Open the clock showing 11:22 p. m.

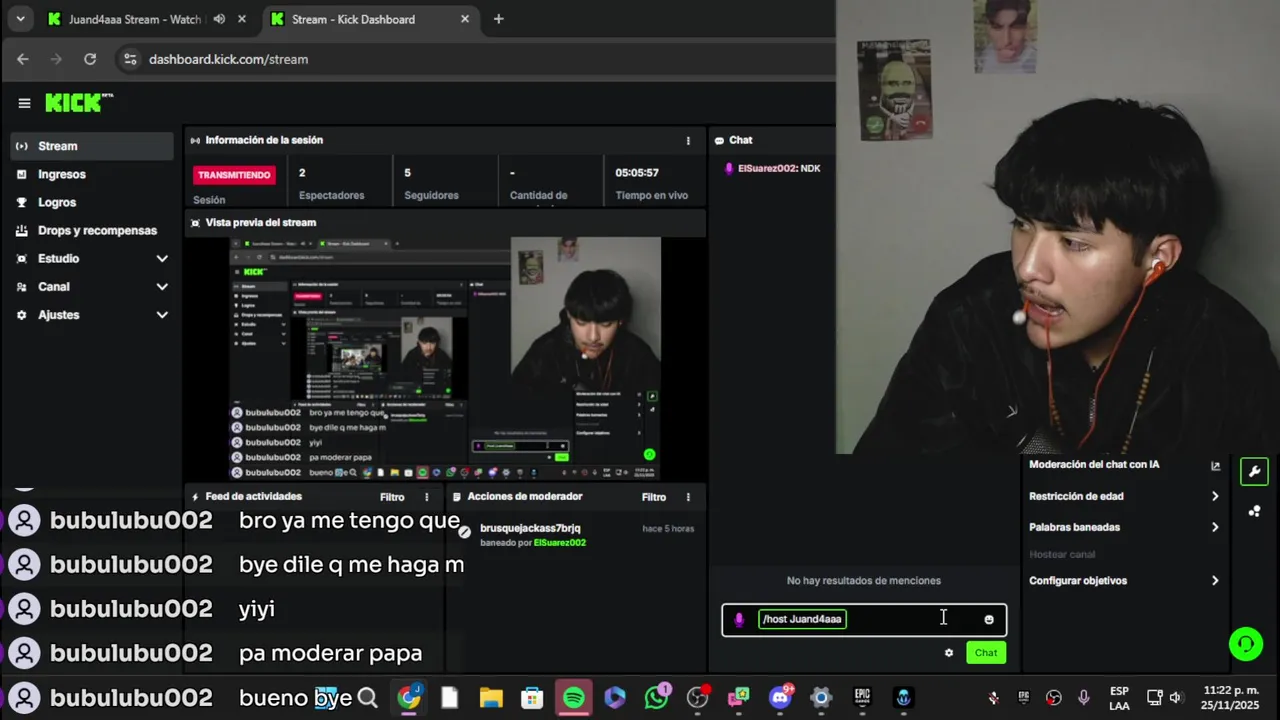pos(1232,698)
